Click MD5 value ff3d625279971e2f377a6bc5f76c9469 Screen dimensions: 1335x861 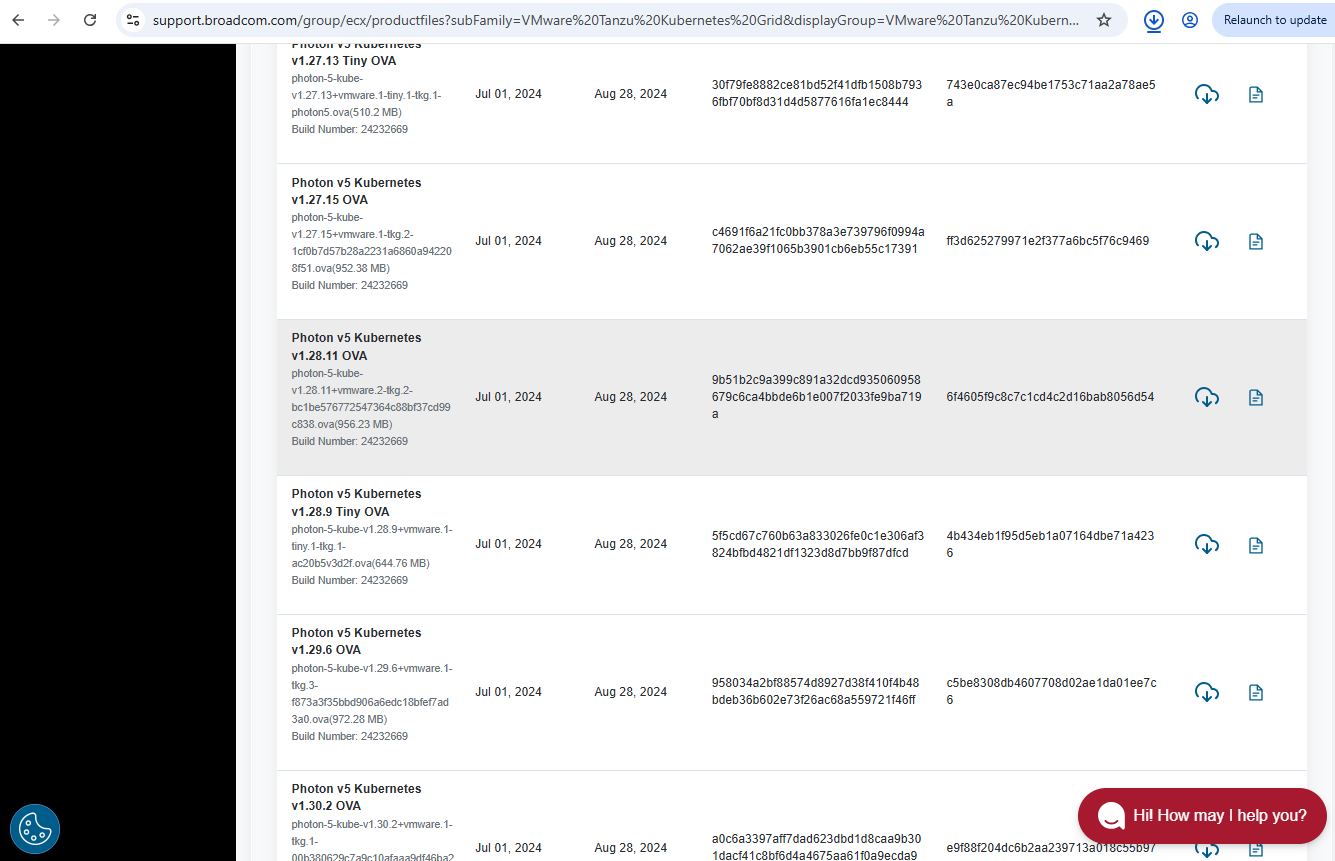point(1047,241)
